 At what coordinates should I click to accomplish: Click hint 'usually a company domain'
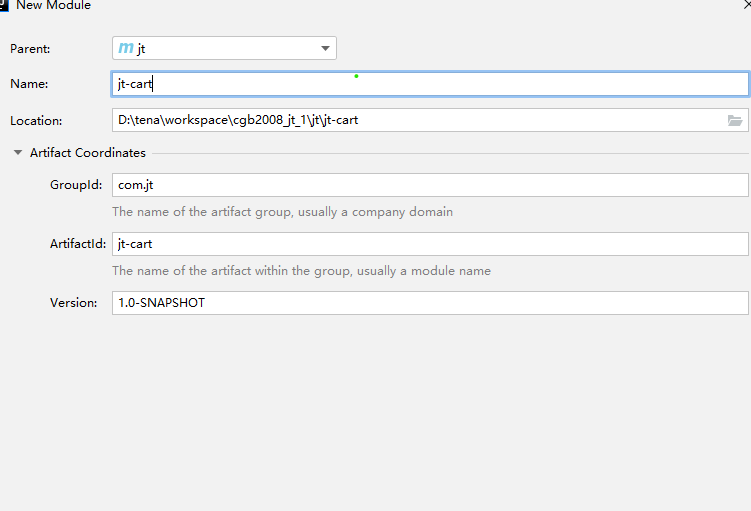pyautogui.click(x=375, y=212)
